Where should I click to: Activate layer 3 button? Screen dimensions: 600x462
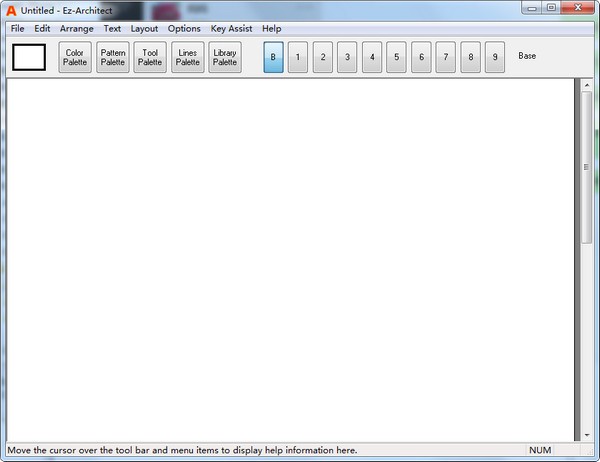tap(347, 57)
